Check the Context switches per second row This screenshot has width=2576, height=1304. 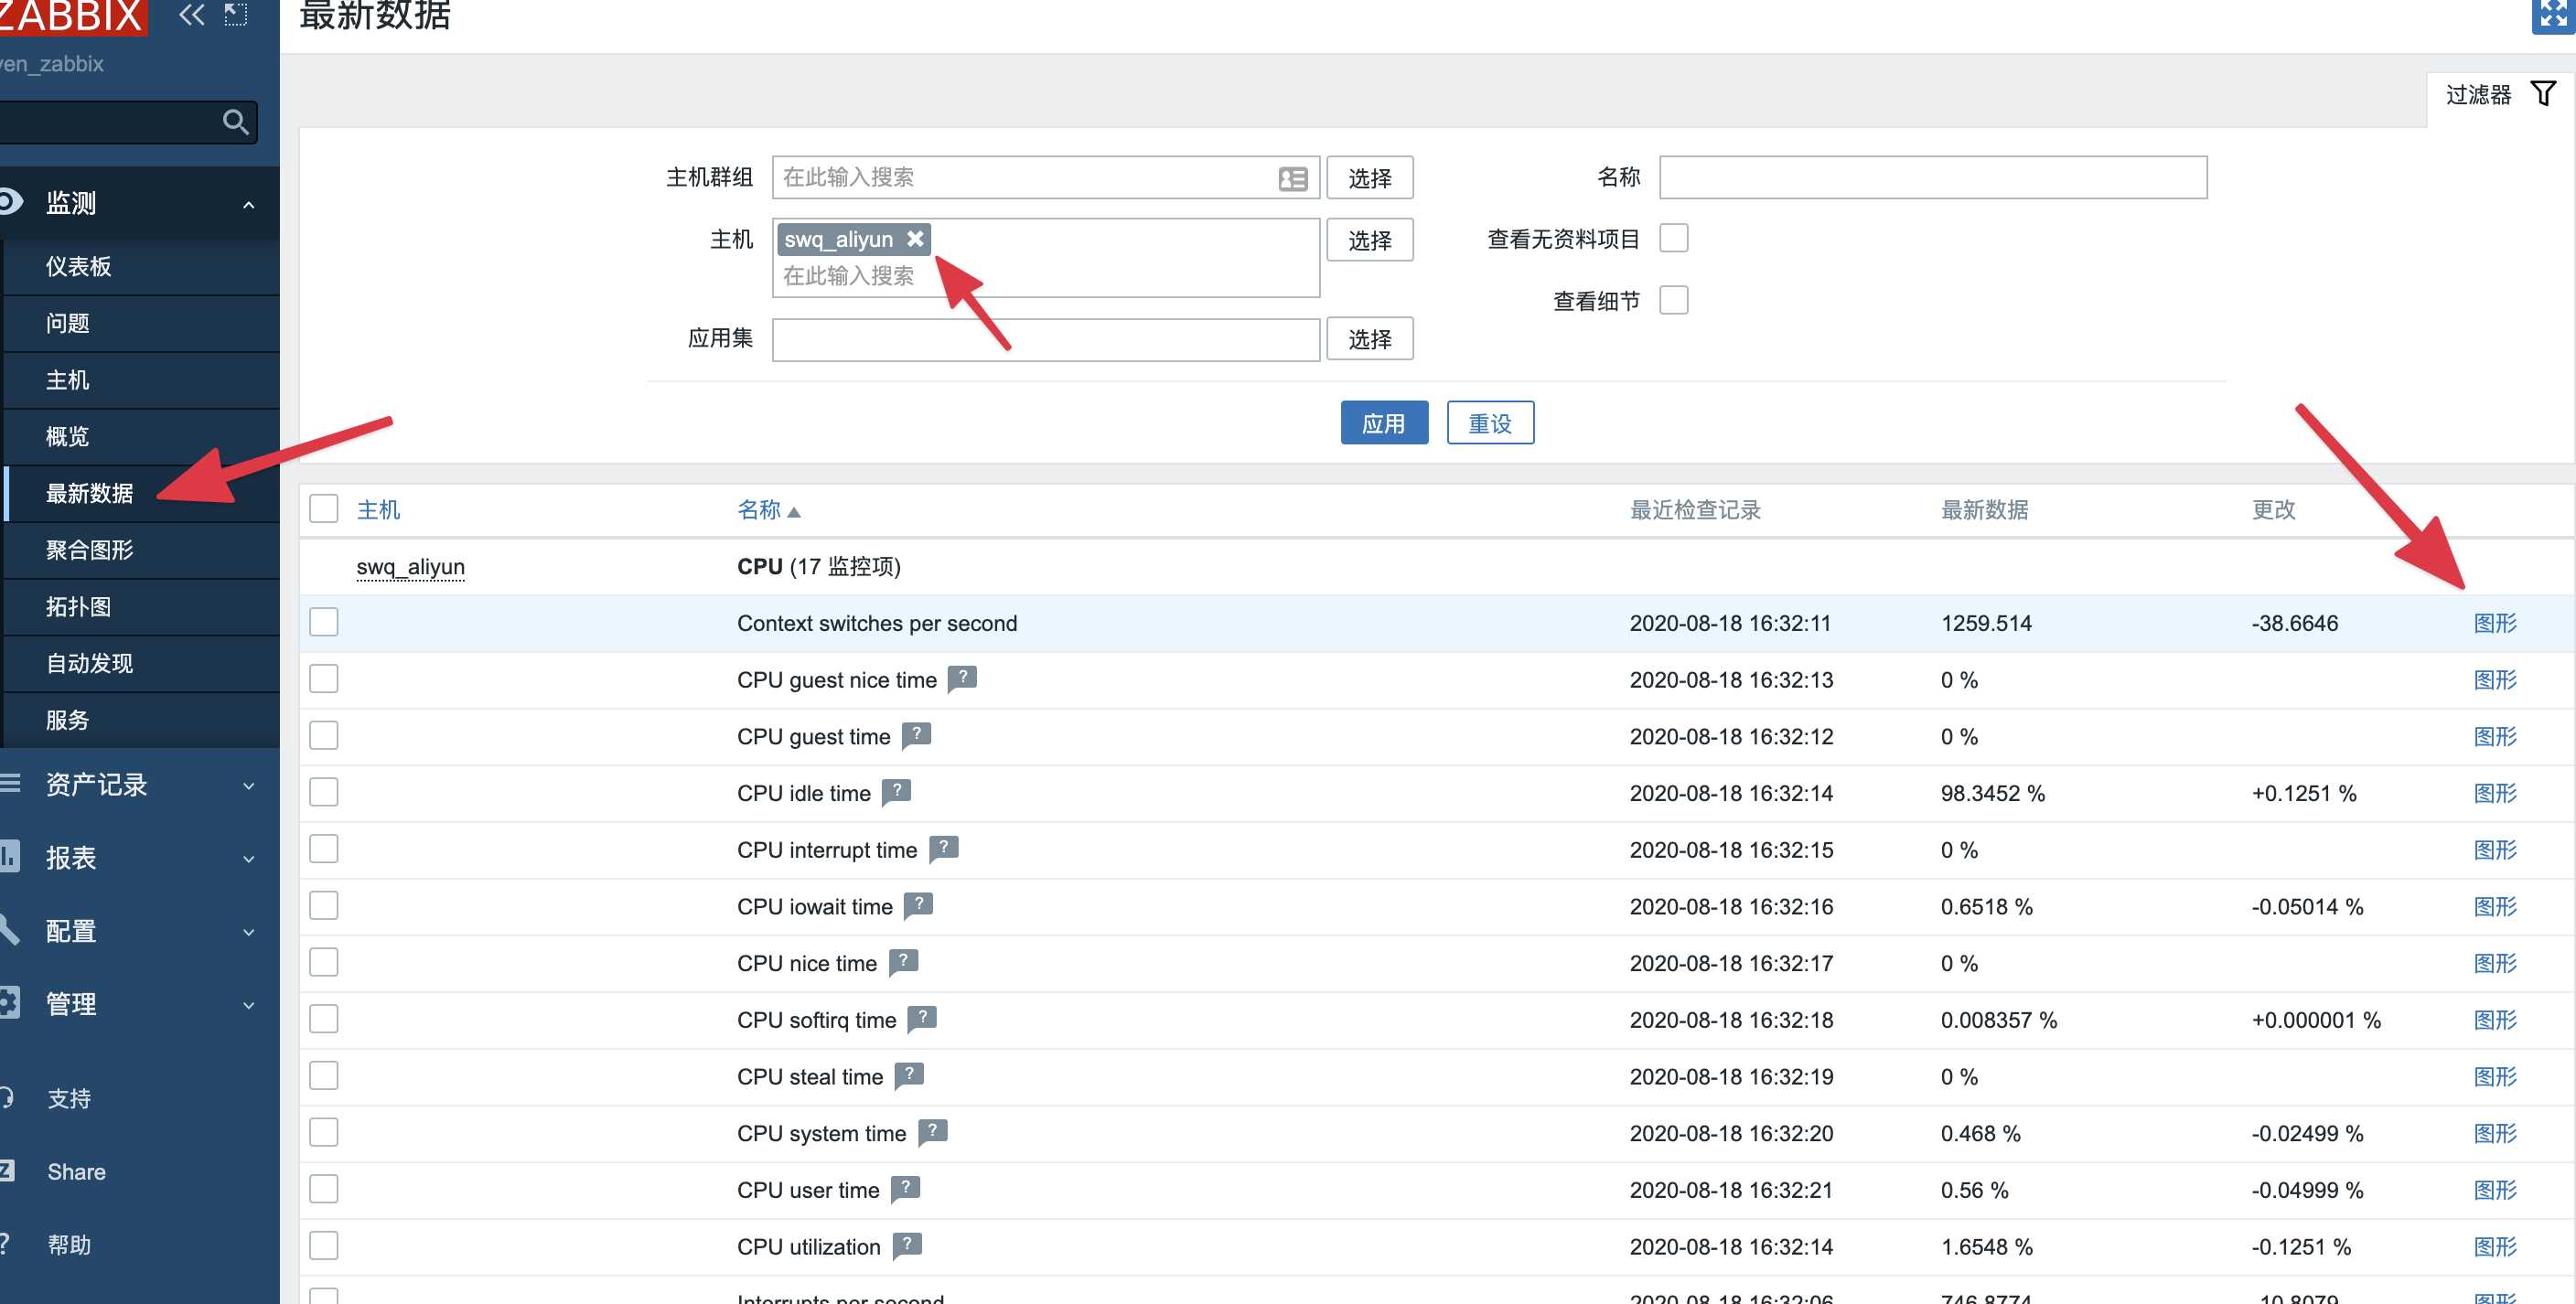[x=323, y=622]
